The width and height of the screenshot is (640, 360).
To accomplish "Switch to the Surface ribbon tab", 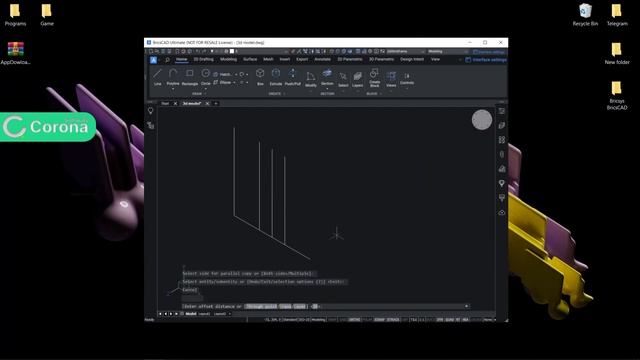I will point(250,60).
